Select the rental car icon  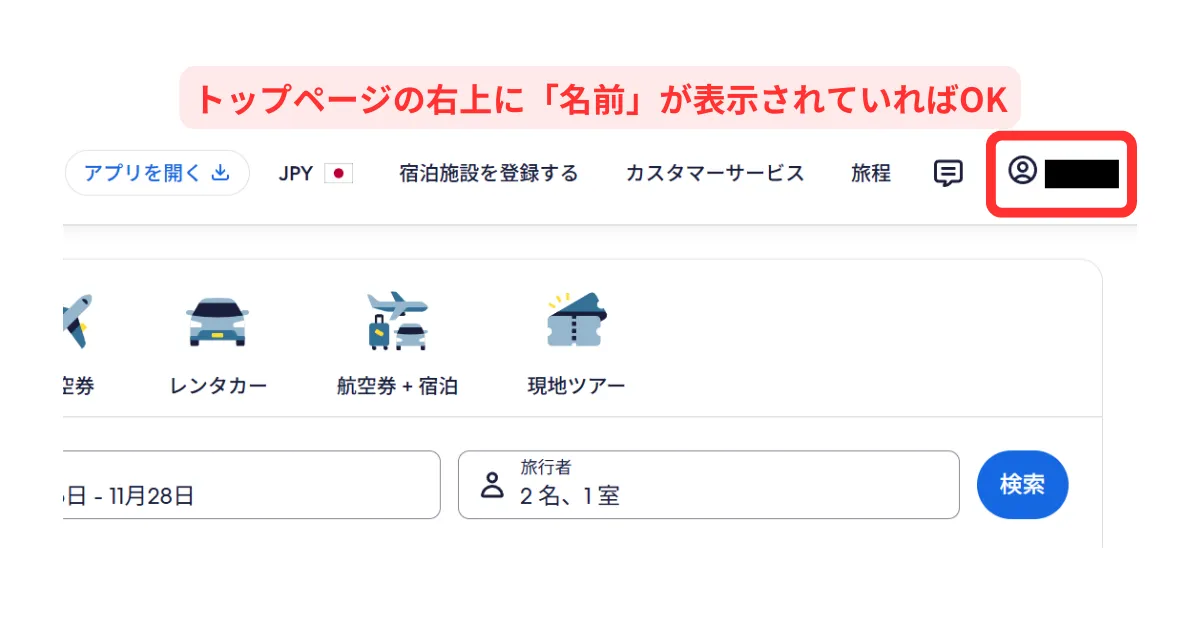pos(218,322)
